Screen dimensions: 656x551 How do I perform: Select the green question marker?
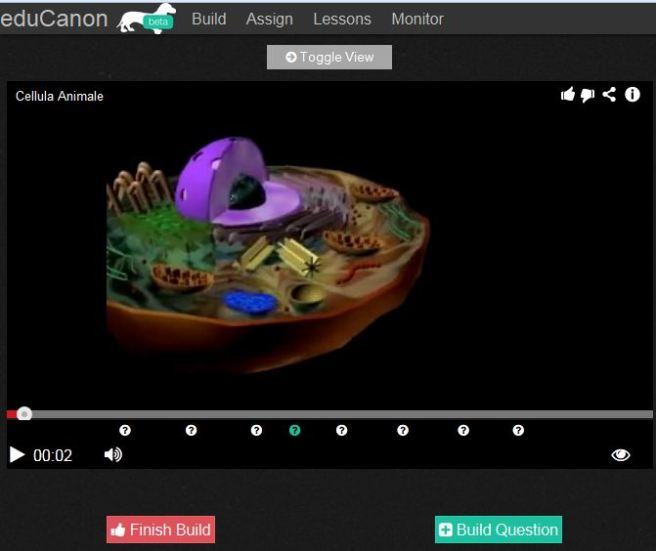coord(295,430)
